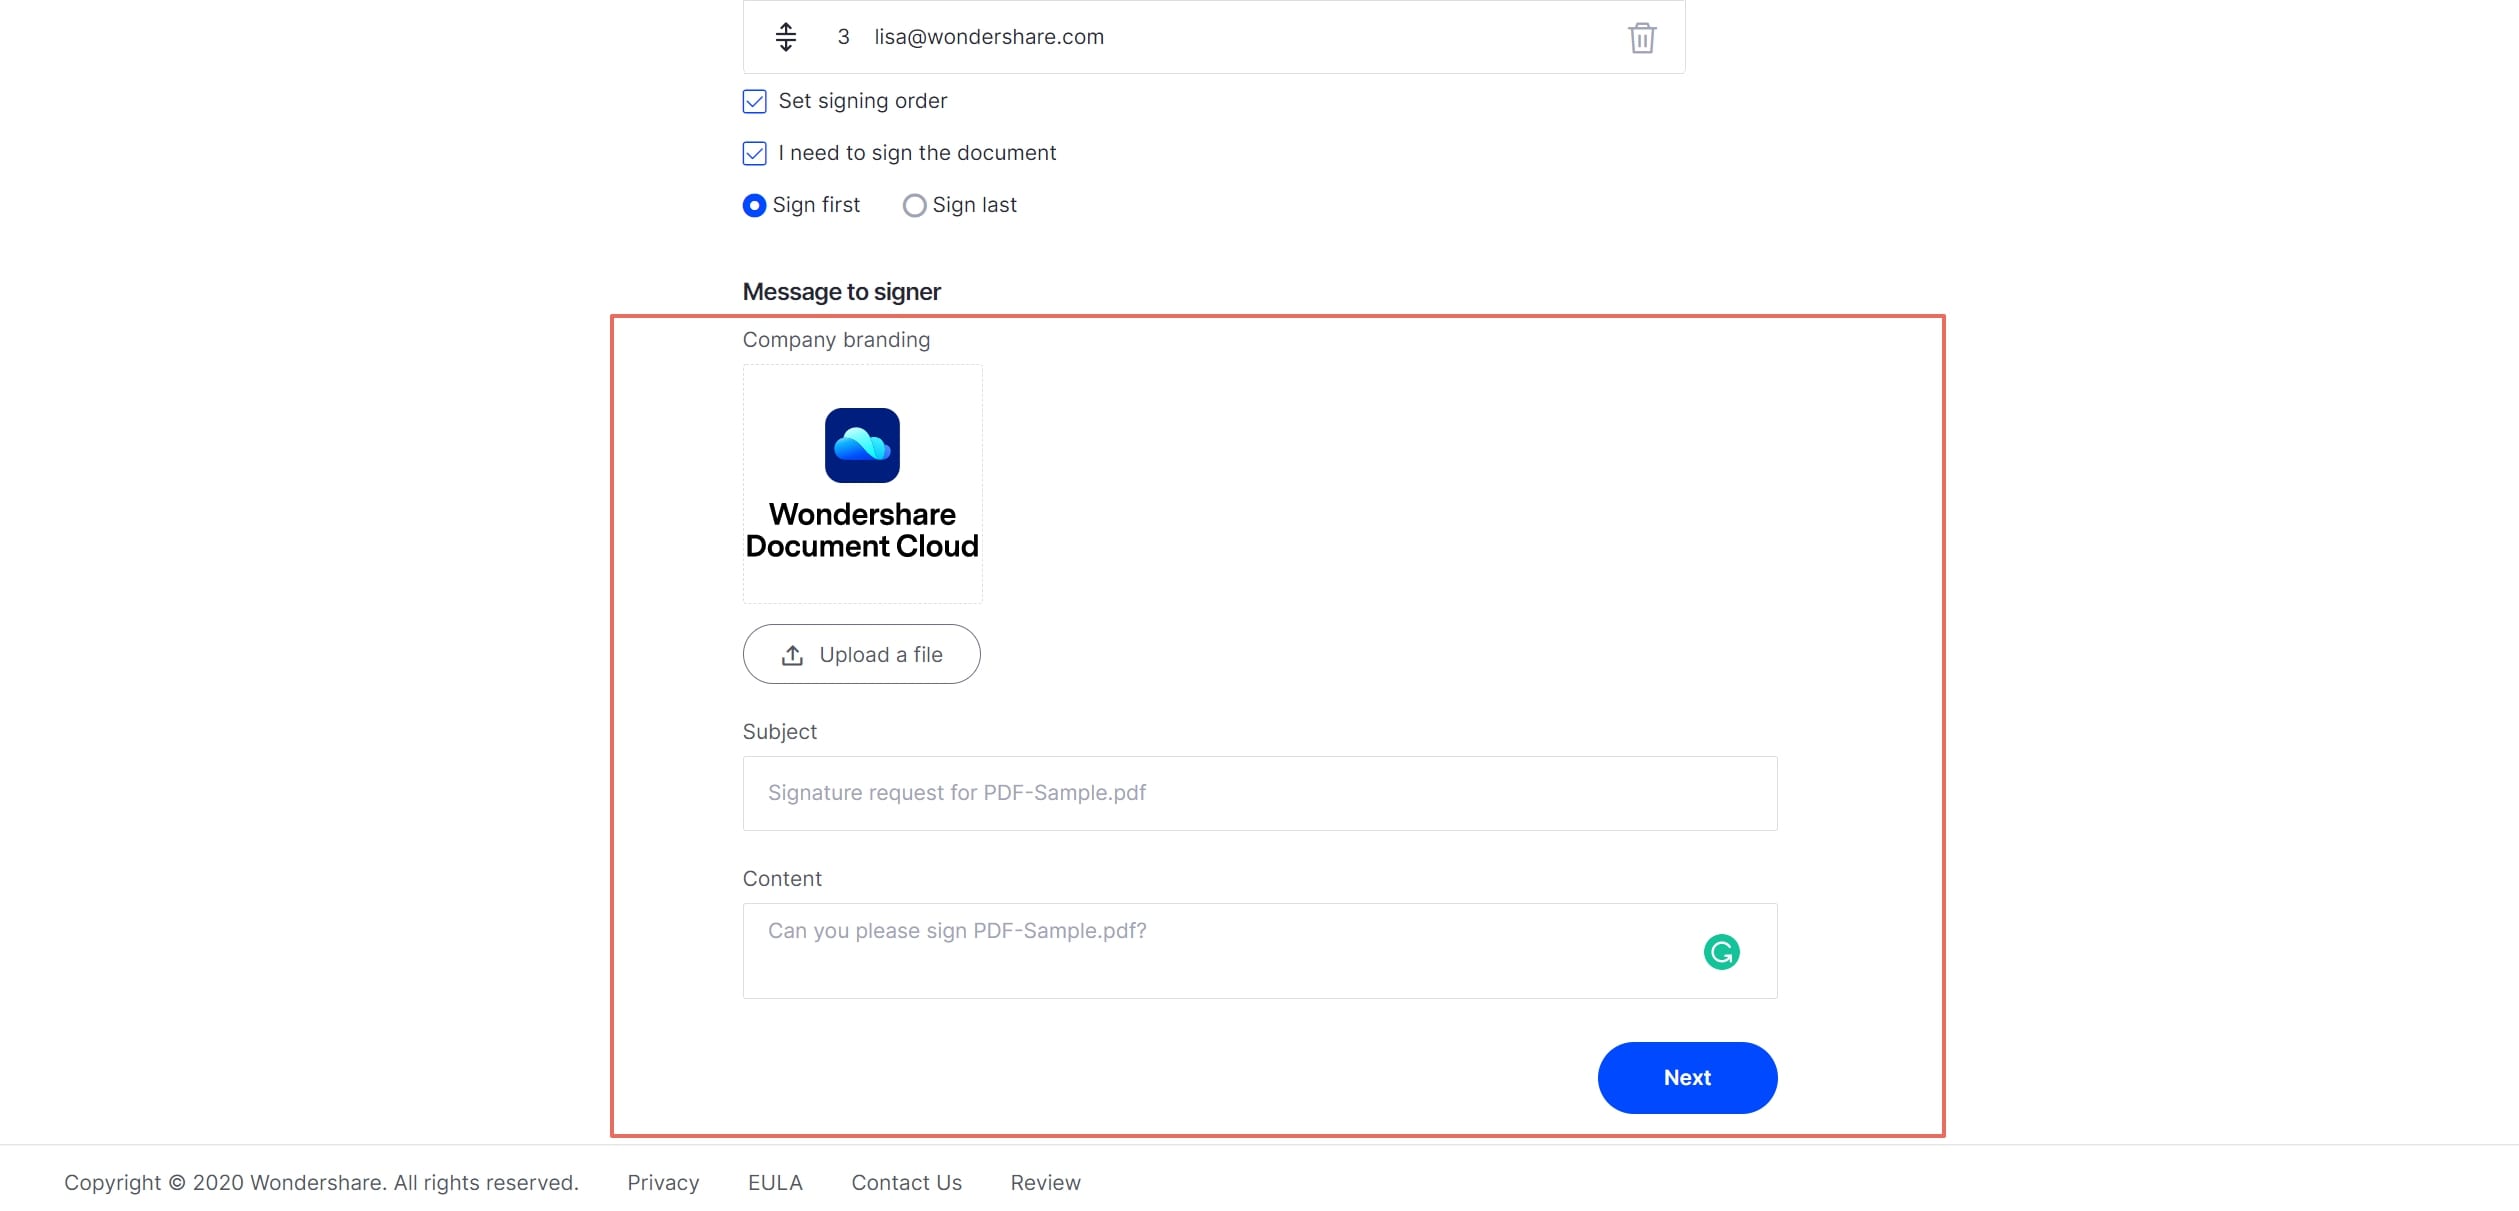Viewport: 2519px width, 1211px height.
Task: Select the Sign first radio option
Action: (755, 205)
